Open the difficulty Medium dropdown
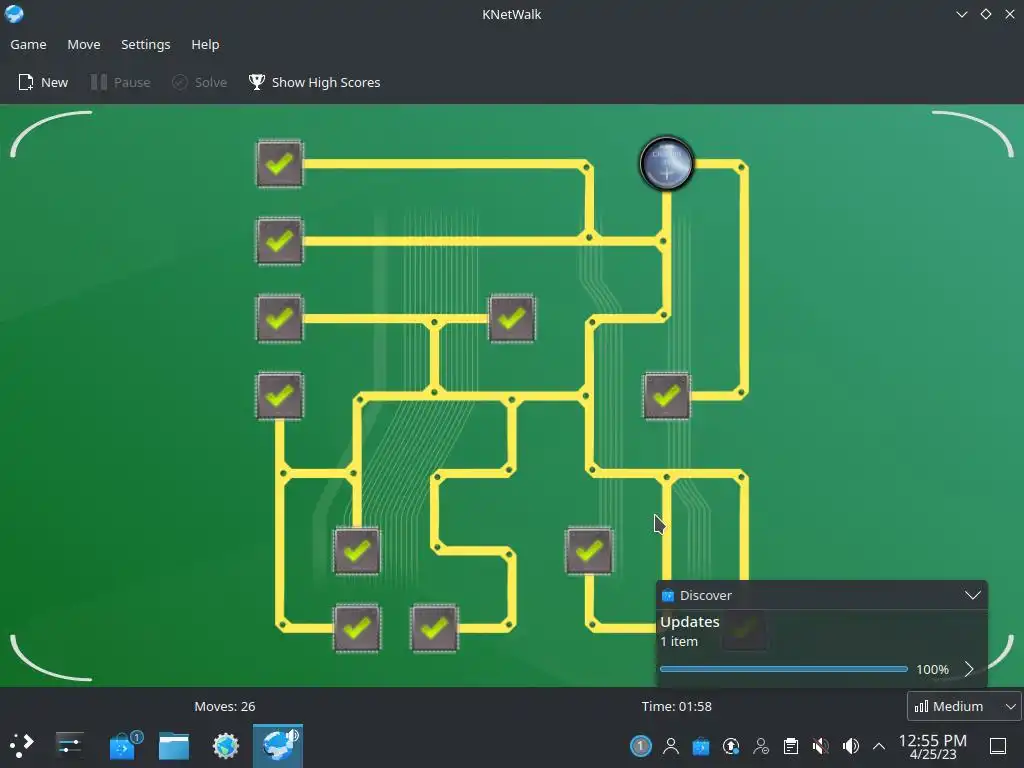1024x768 pixels. click(965, 706)
